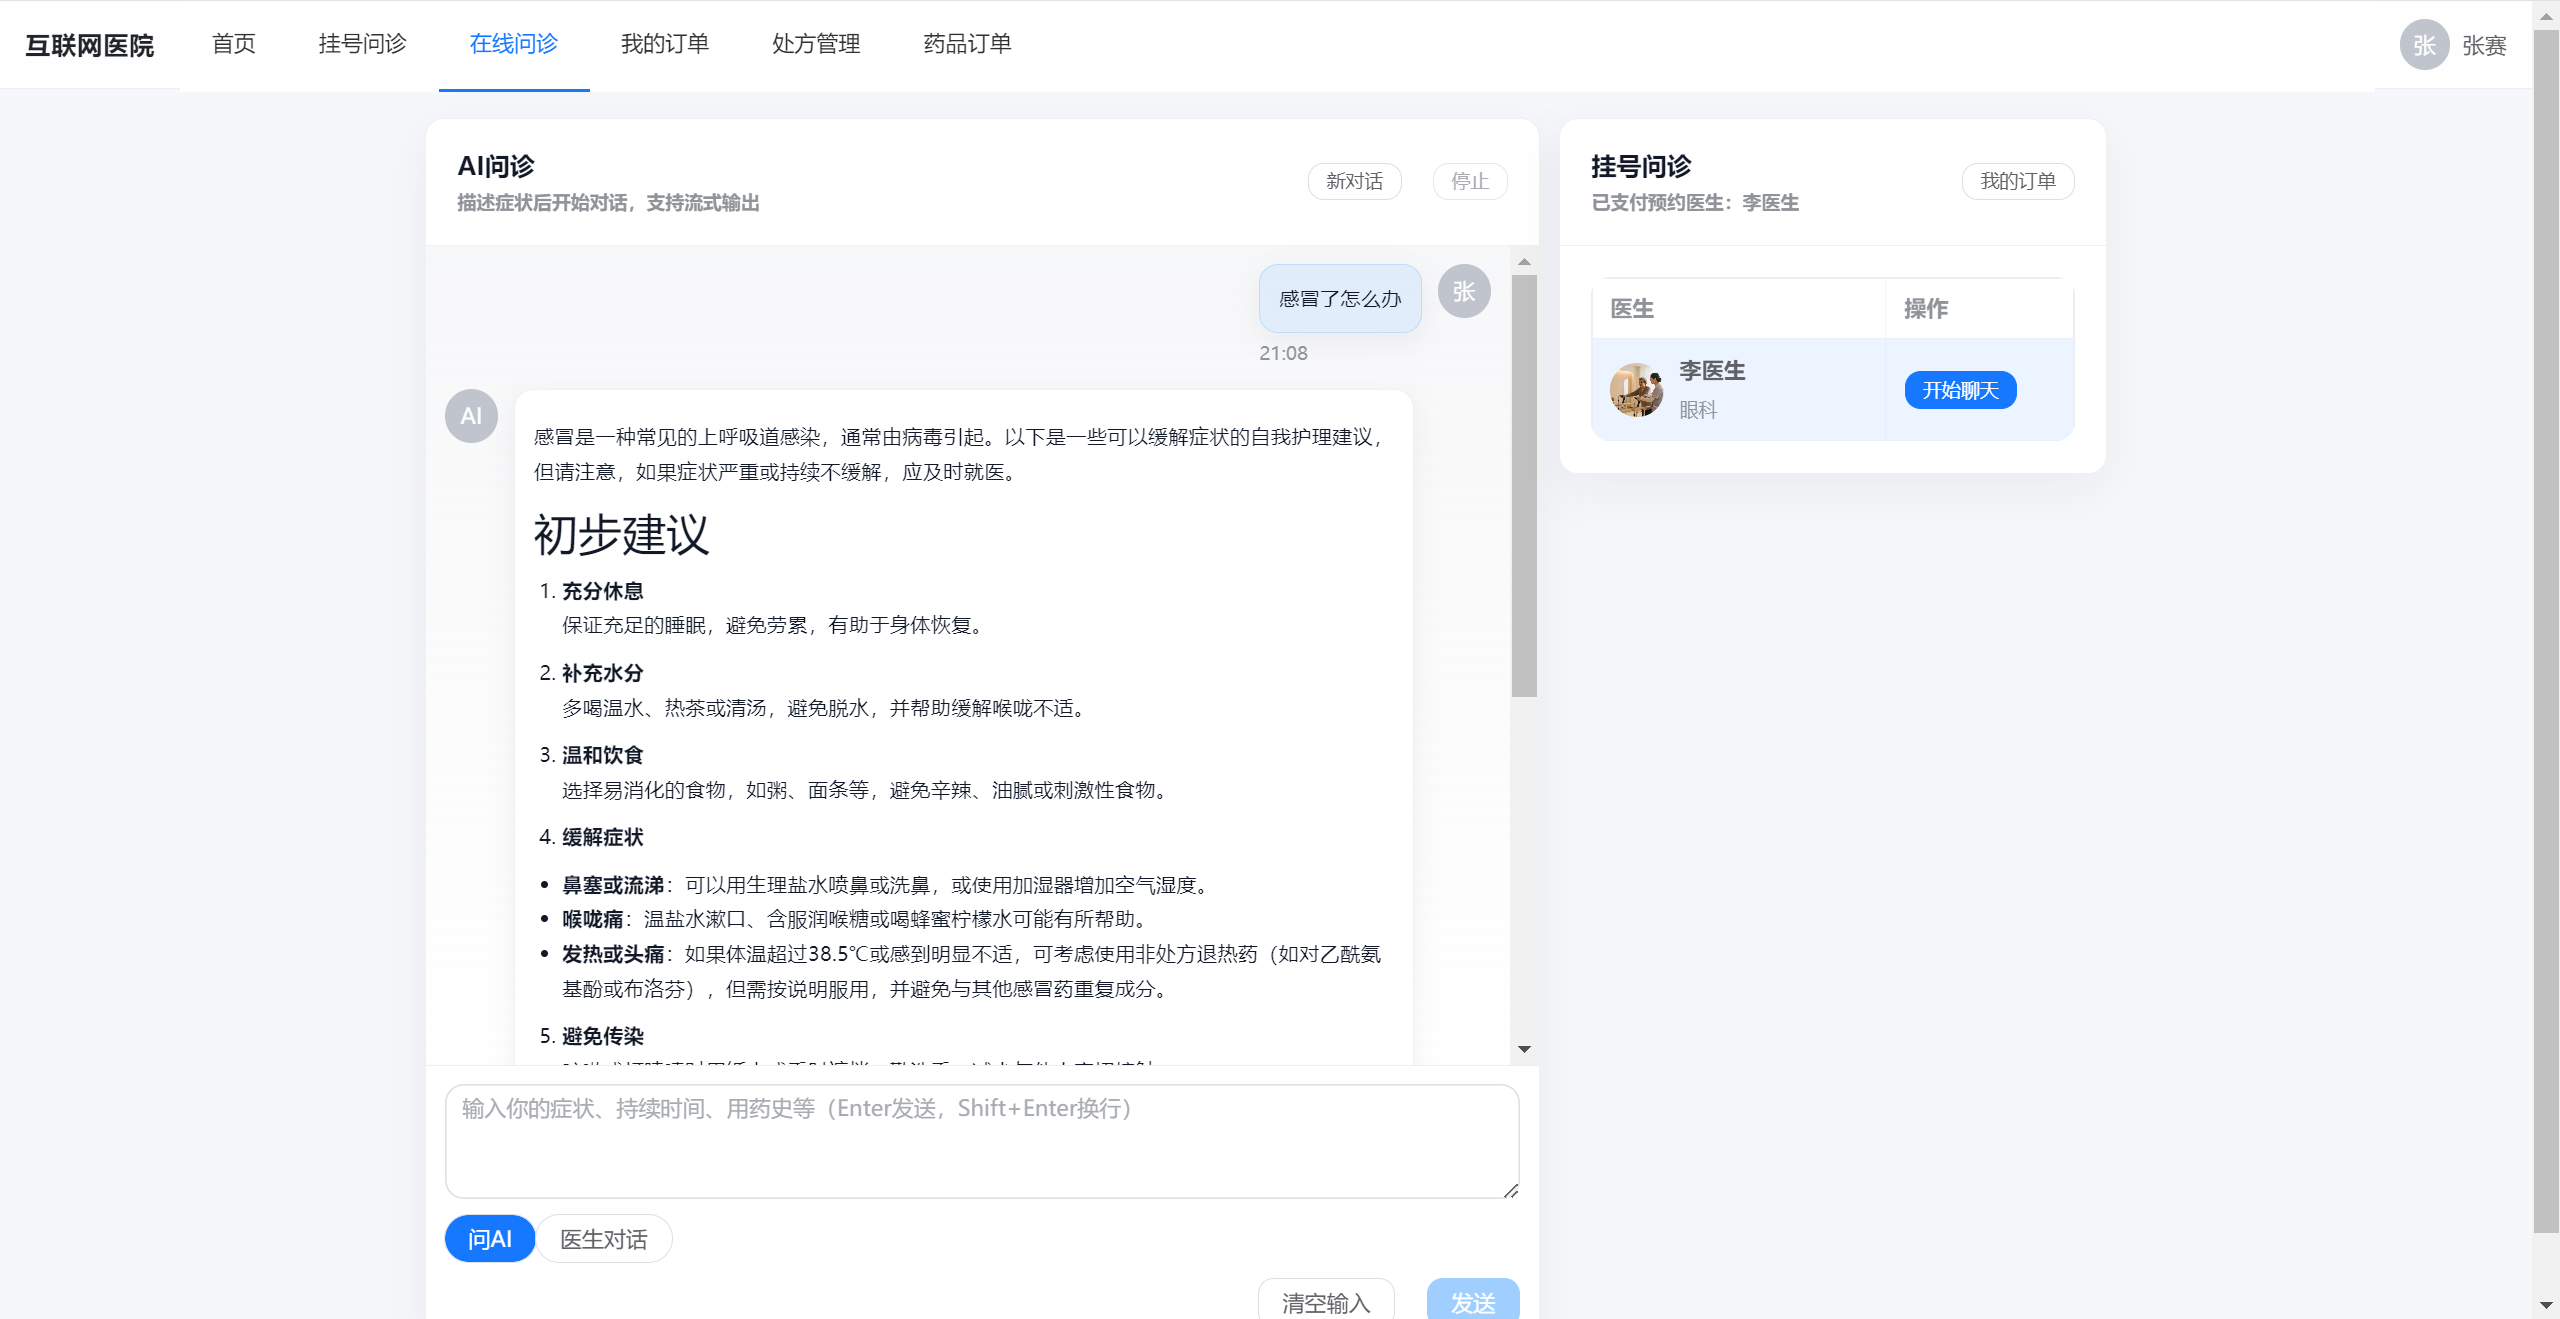This screenshot has width=2560, height=1319.
Task: Go to 挂号问诊 navigation tab
Action: click(x=362, y=44)
